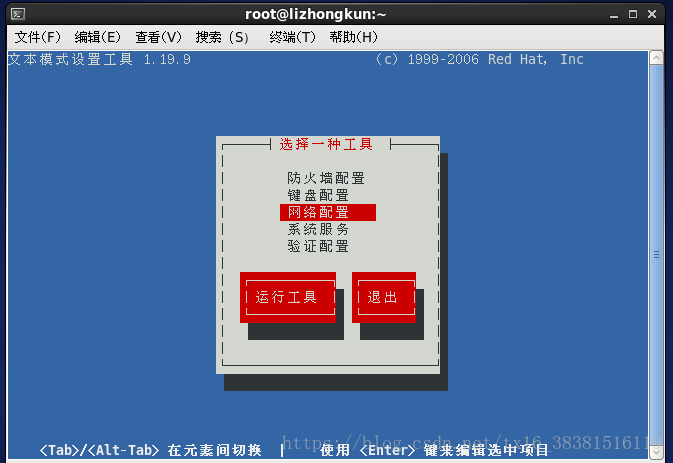Open the 编辑(E) menu
This screenshot has width=673, height=463.
click(97, 37)
